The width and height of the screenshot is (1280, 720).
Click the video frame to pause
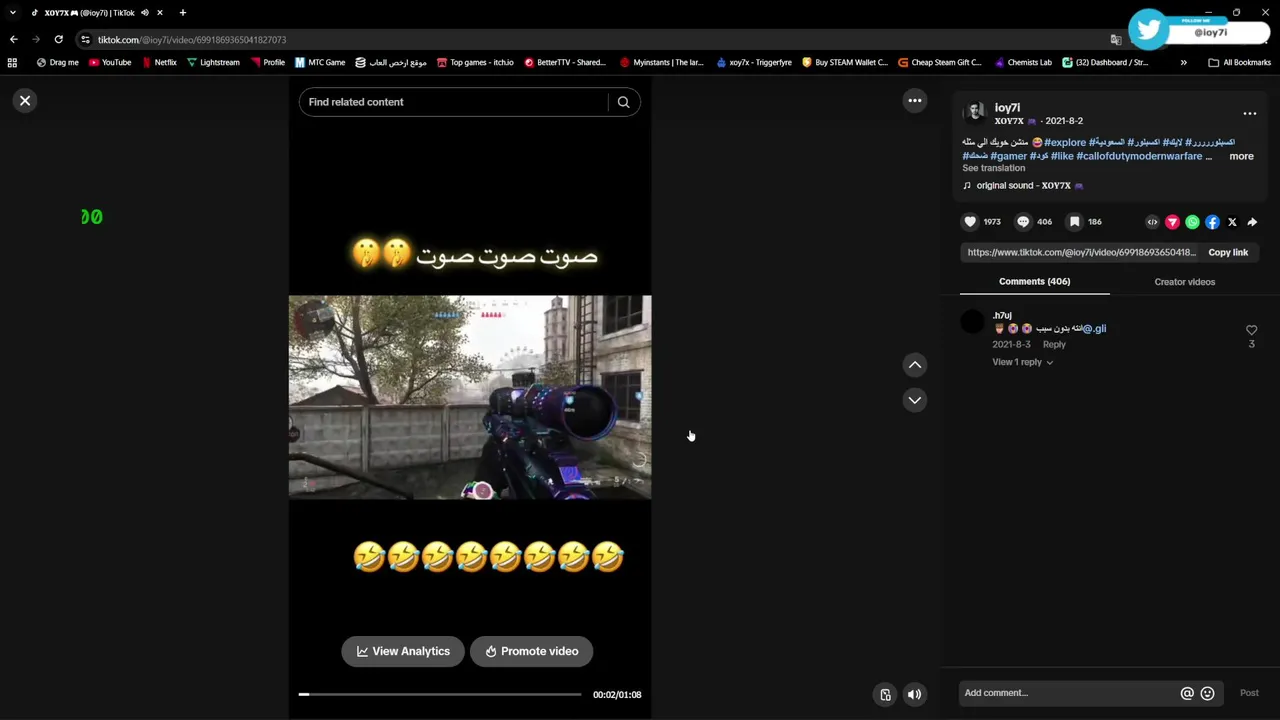coord(470,397)
